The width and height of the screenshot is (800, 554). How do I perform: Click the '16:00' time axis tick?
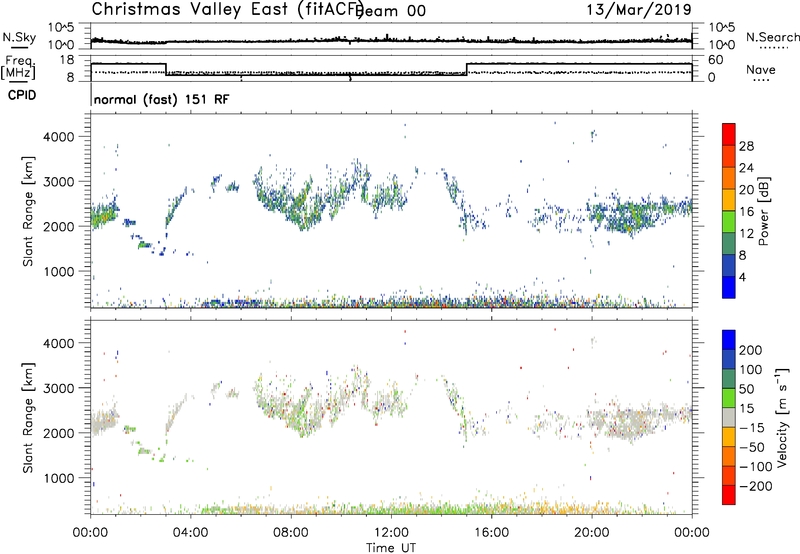pyautogui.click(x=491, y=533)
